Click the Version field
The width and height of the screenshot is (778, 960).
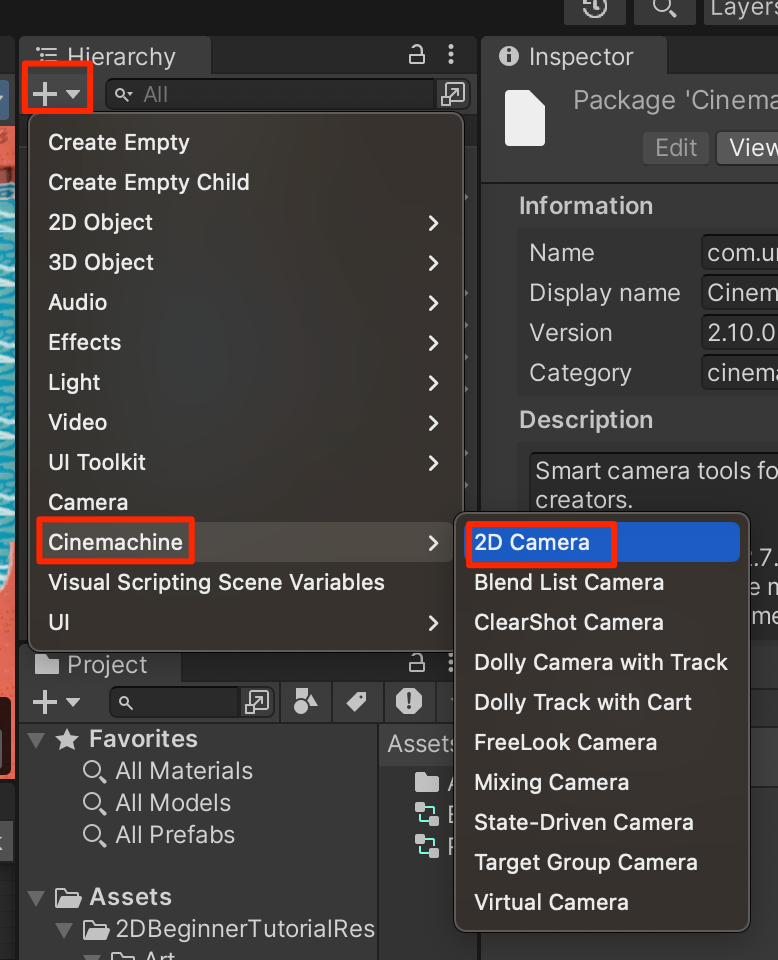point(739,332)
